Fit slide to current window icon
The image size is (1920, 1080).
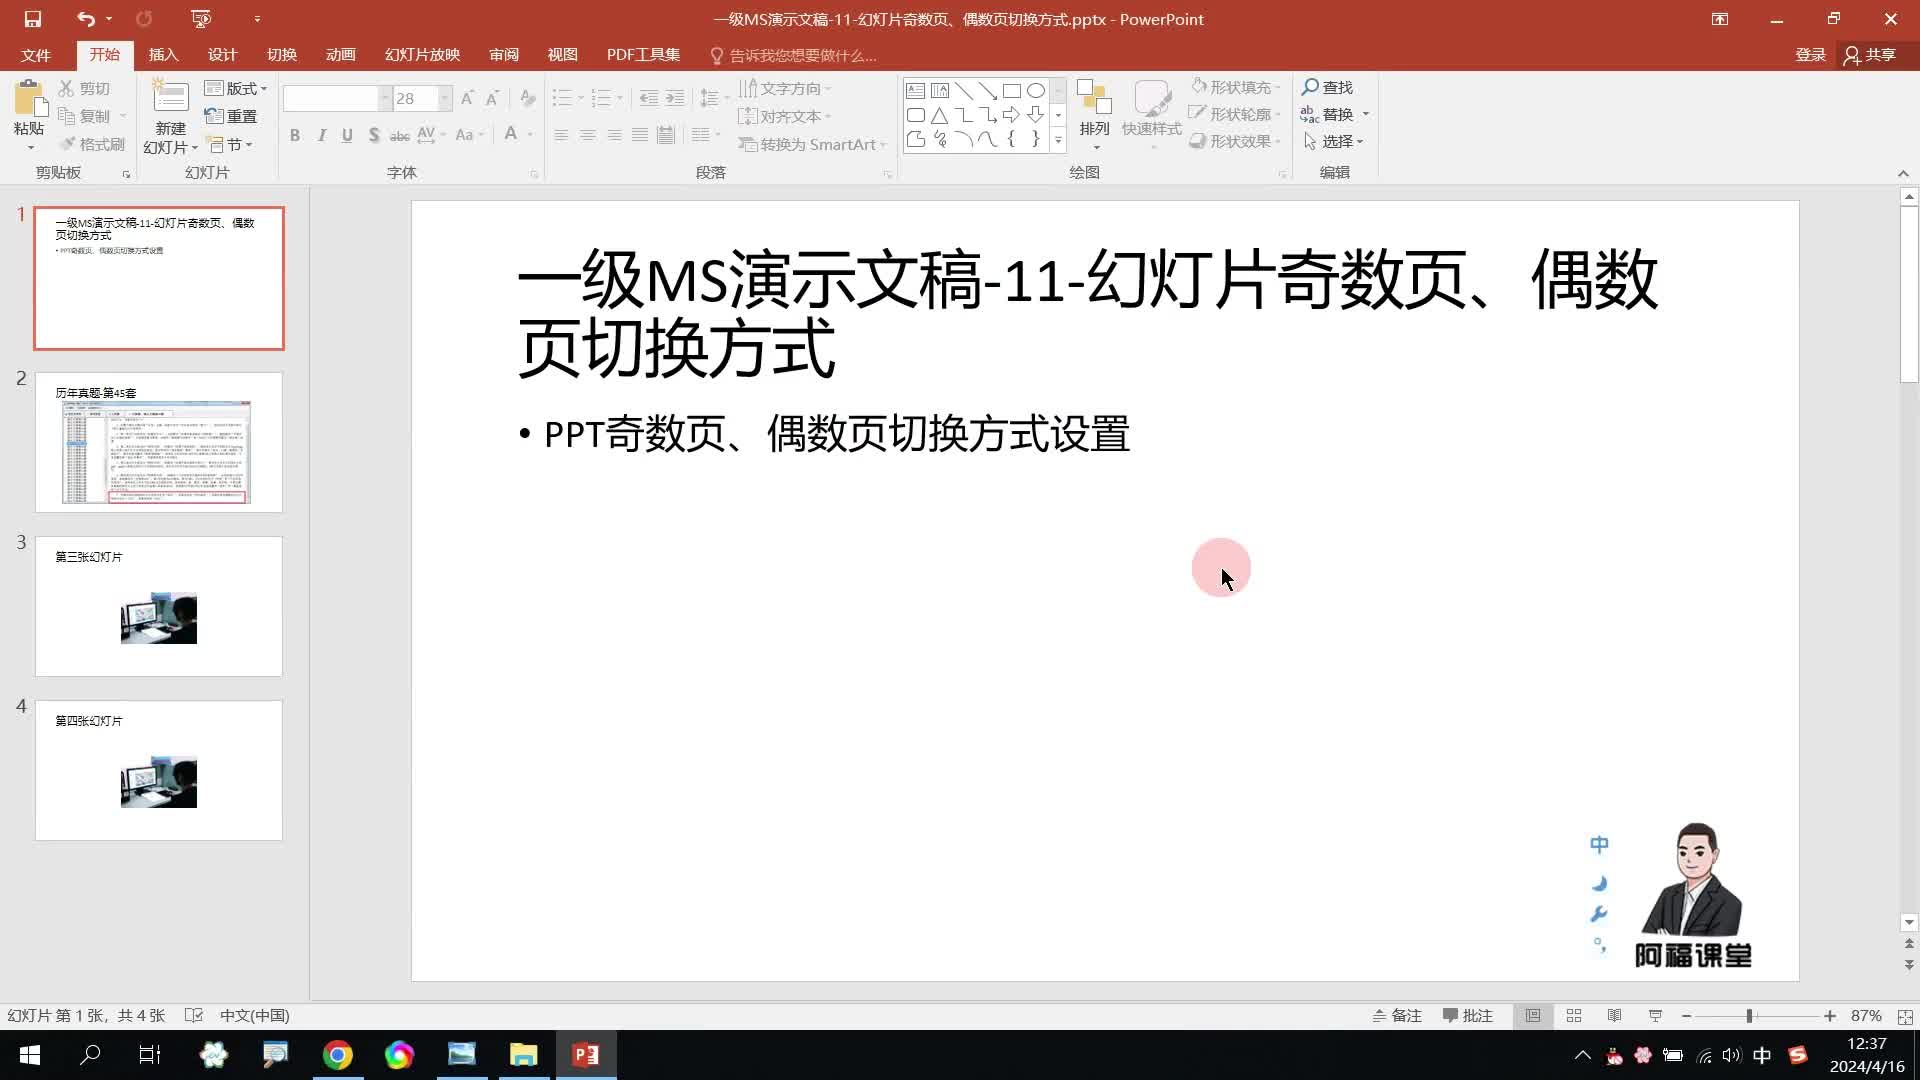point(1905,1016)
